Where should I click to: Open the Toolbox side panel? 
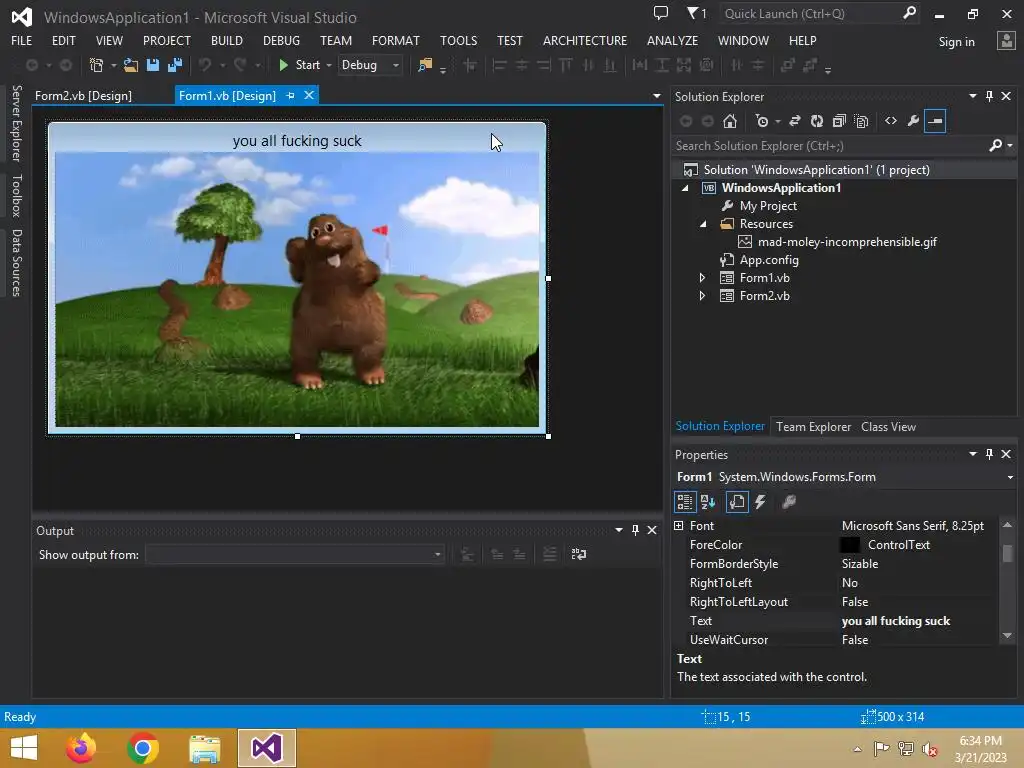point(16,195)
